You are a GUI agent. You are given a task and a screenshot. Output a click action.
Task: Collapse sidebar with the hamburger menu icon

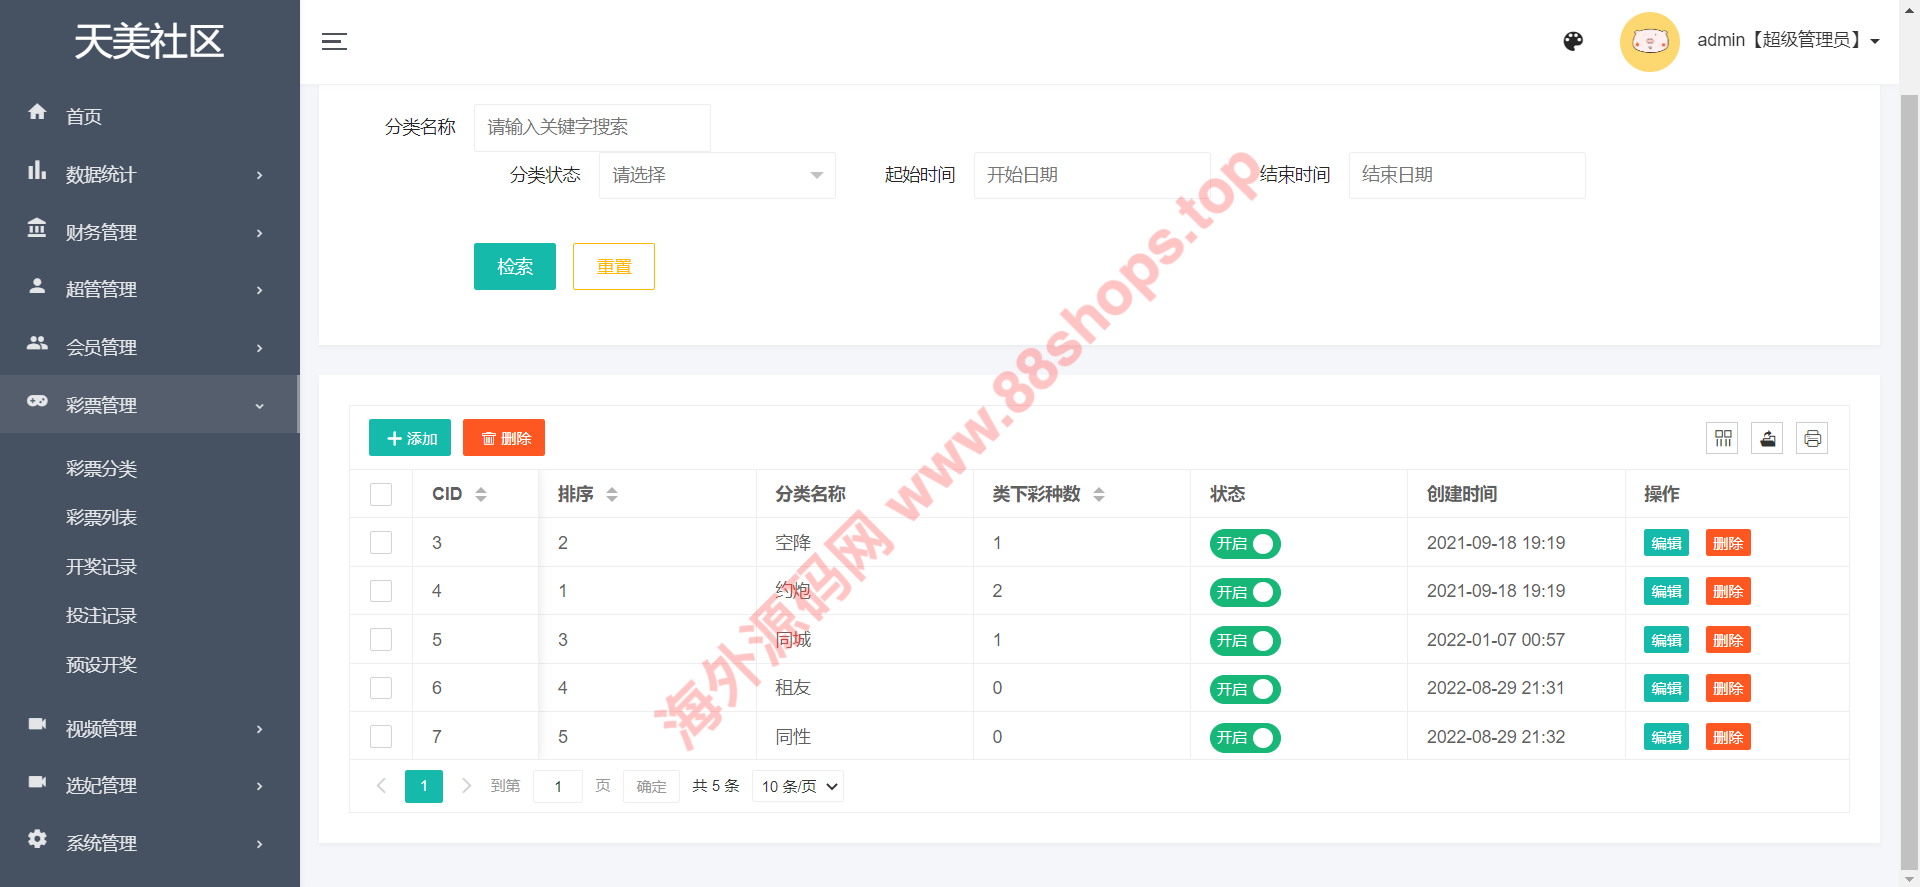(334, 41)
